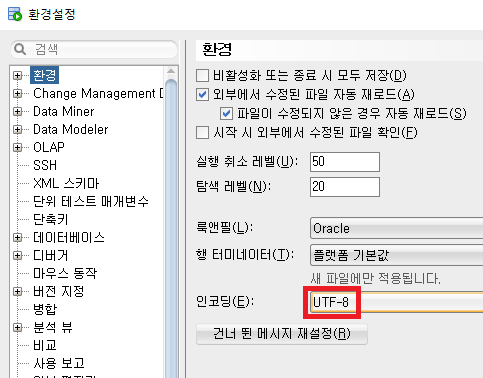Screen dimensions: 483x378
Task: Uncheck 외부에서 수정된 파일 자동 재로드
Action: click(203, 95)
